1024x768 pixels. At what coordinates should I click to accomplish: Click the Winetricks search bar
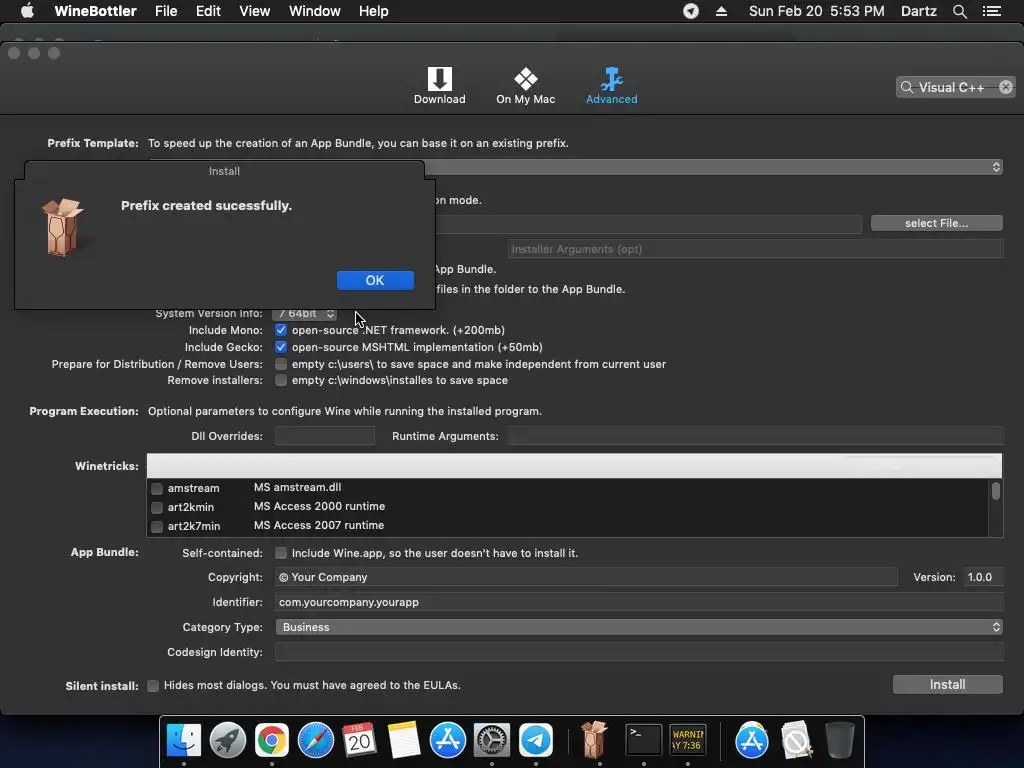point(574,466)
